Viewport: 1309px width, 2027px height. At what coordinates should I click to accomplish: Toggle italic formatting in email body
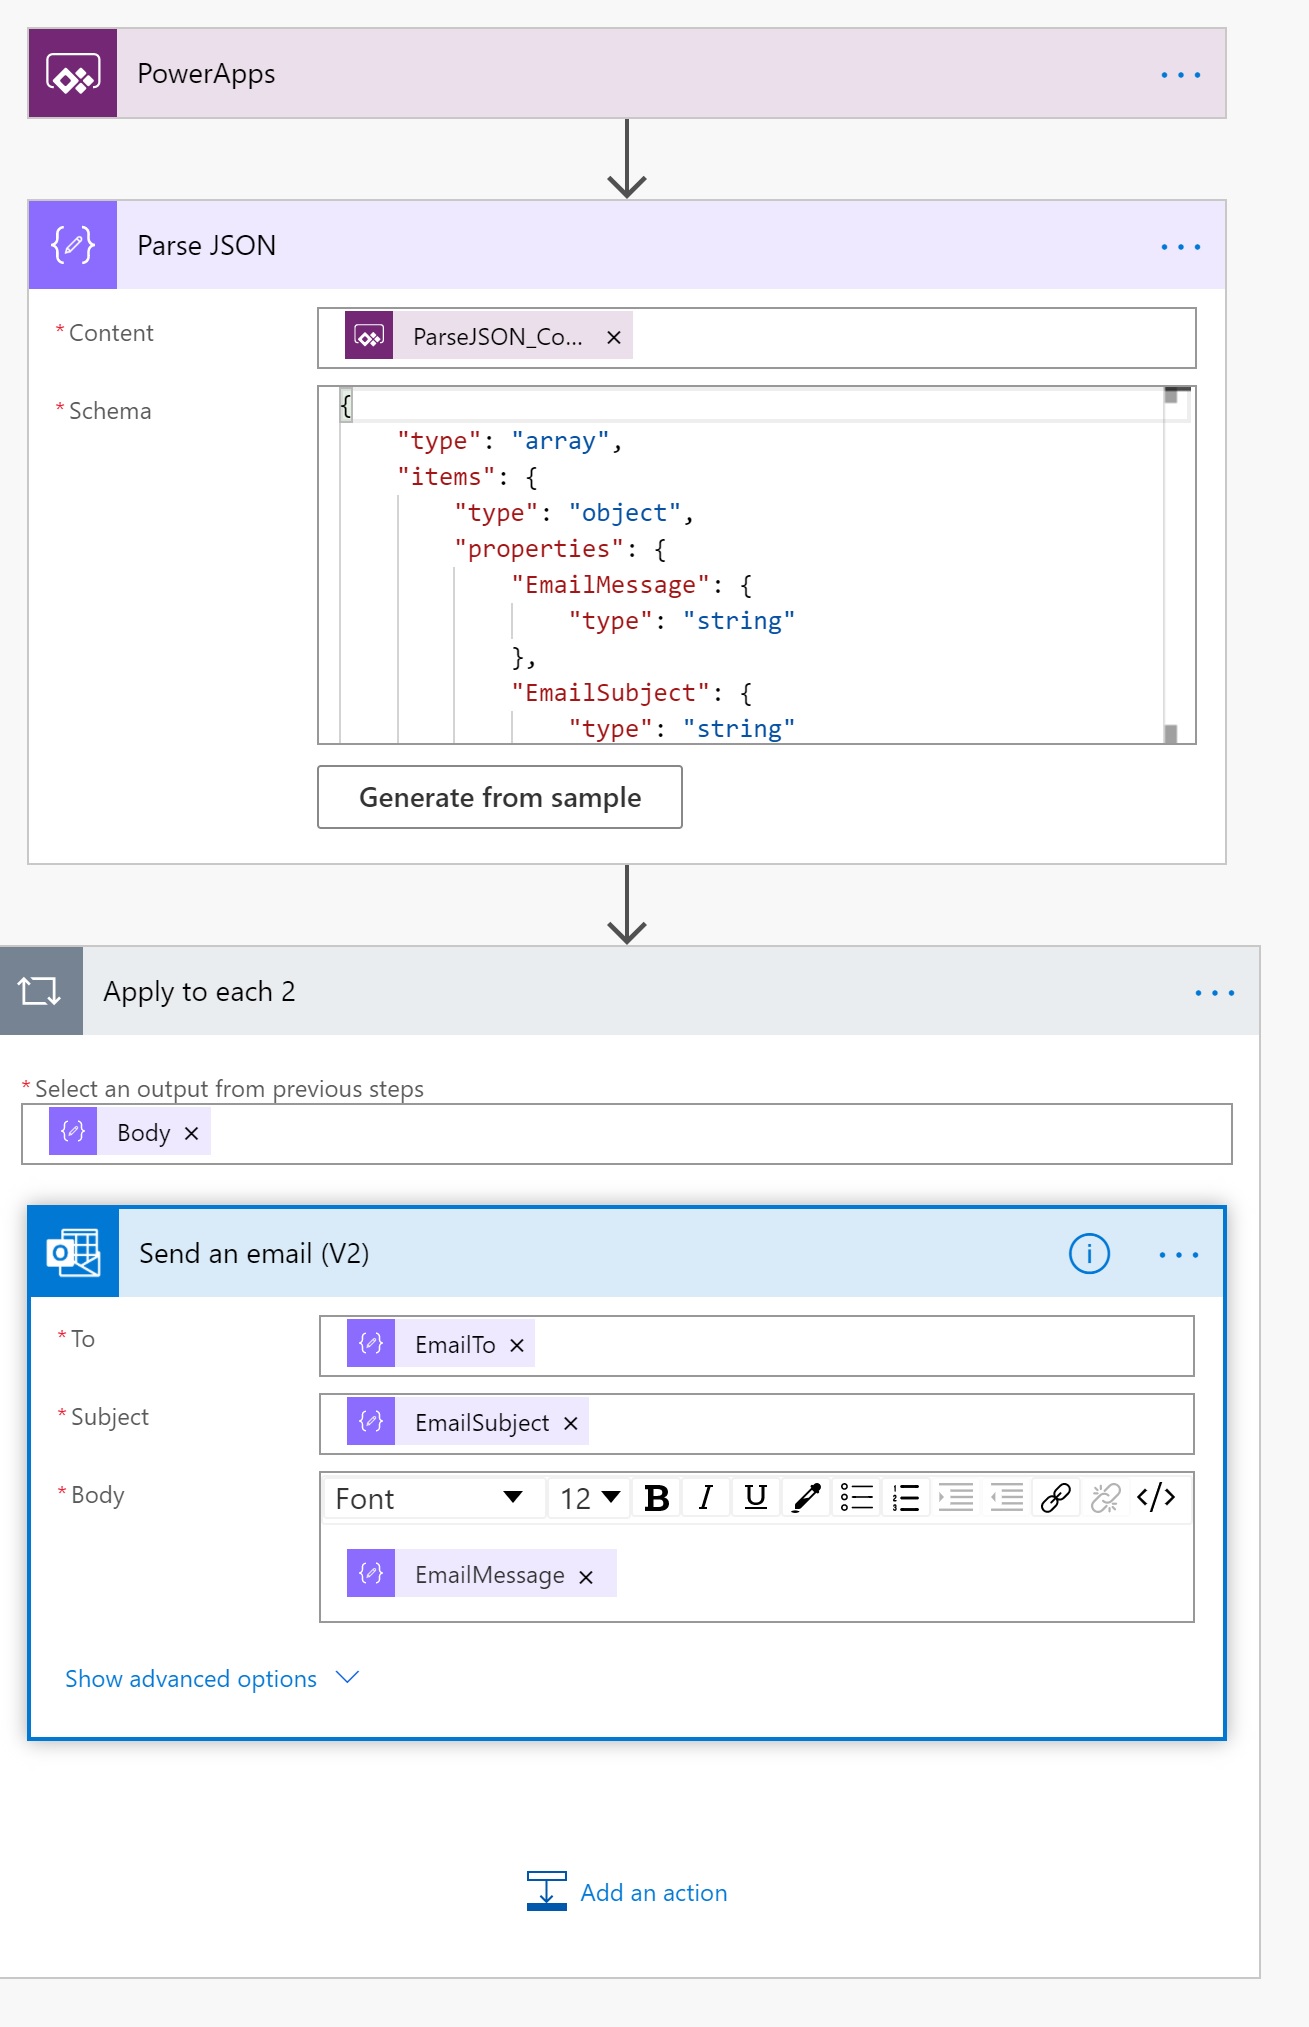click(x=706, y=1498)
